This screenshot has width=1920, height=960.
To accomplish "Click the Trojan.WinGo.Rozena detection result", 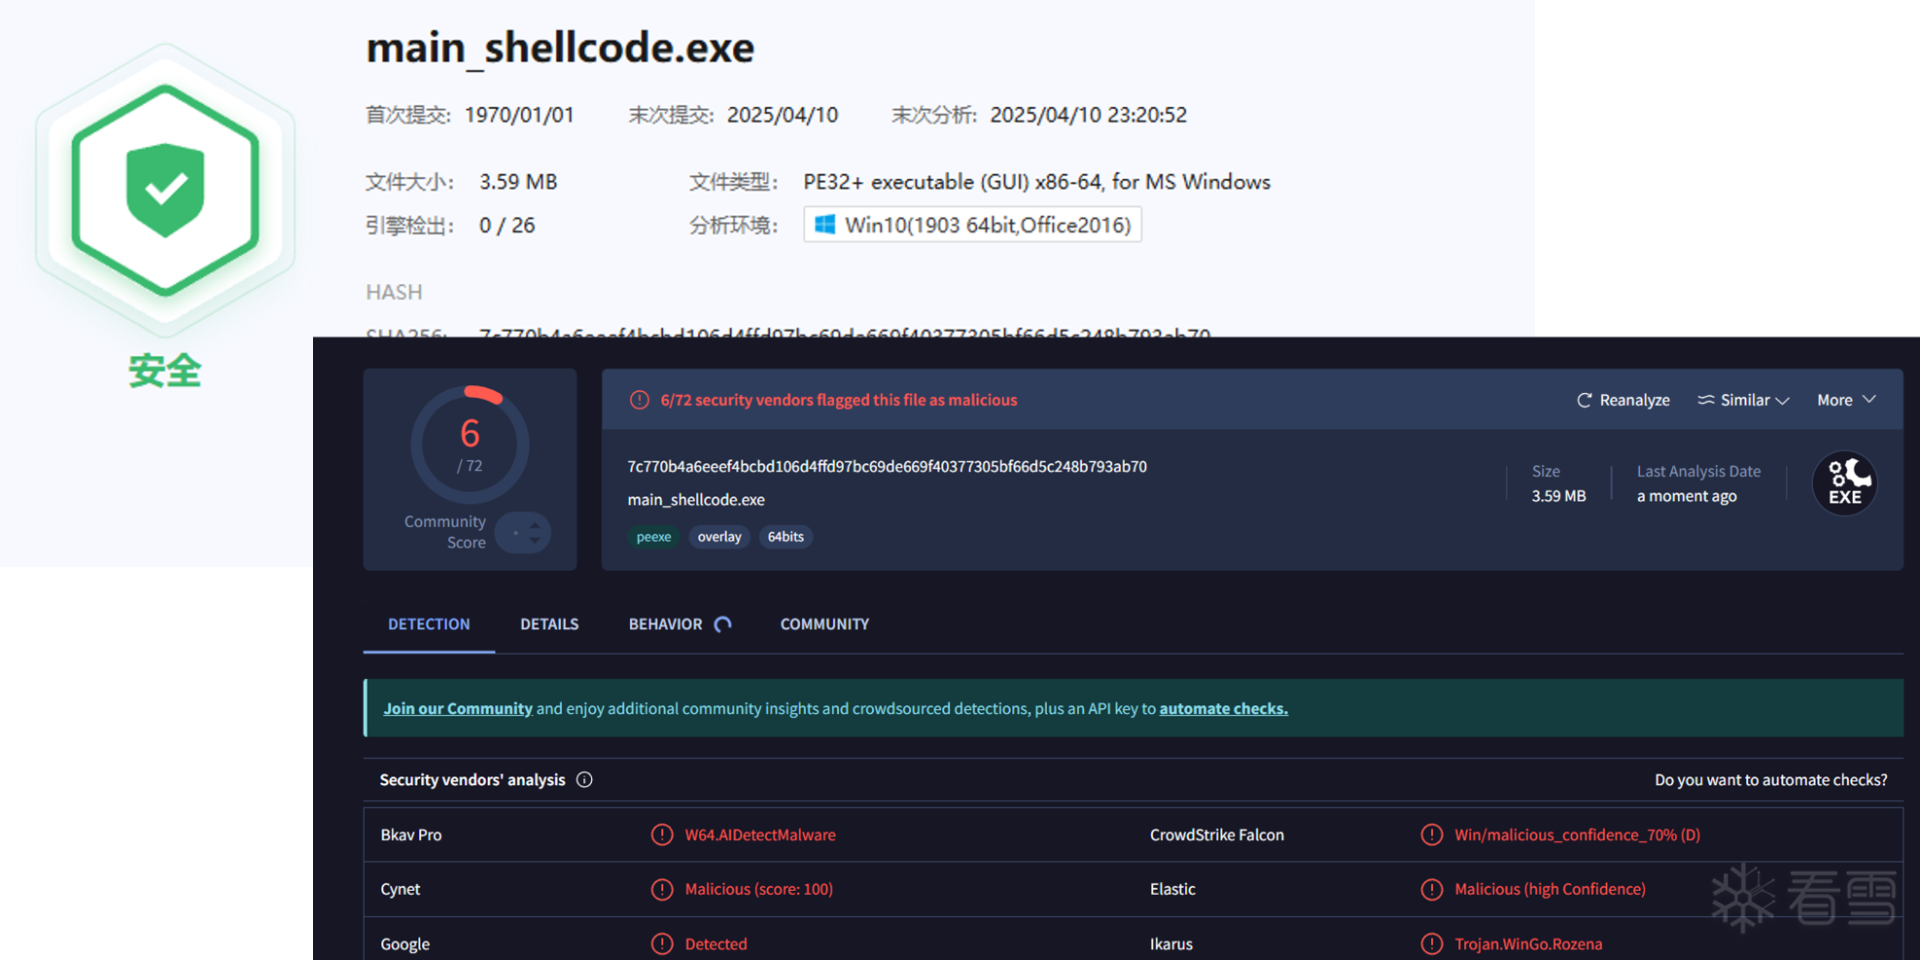I will point(1528,944).
